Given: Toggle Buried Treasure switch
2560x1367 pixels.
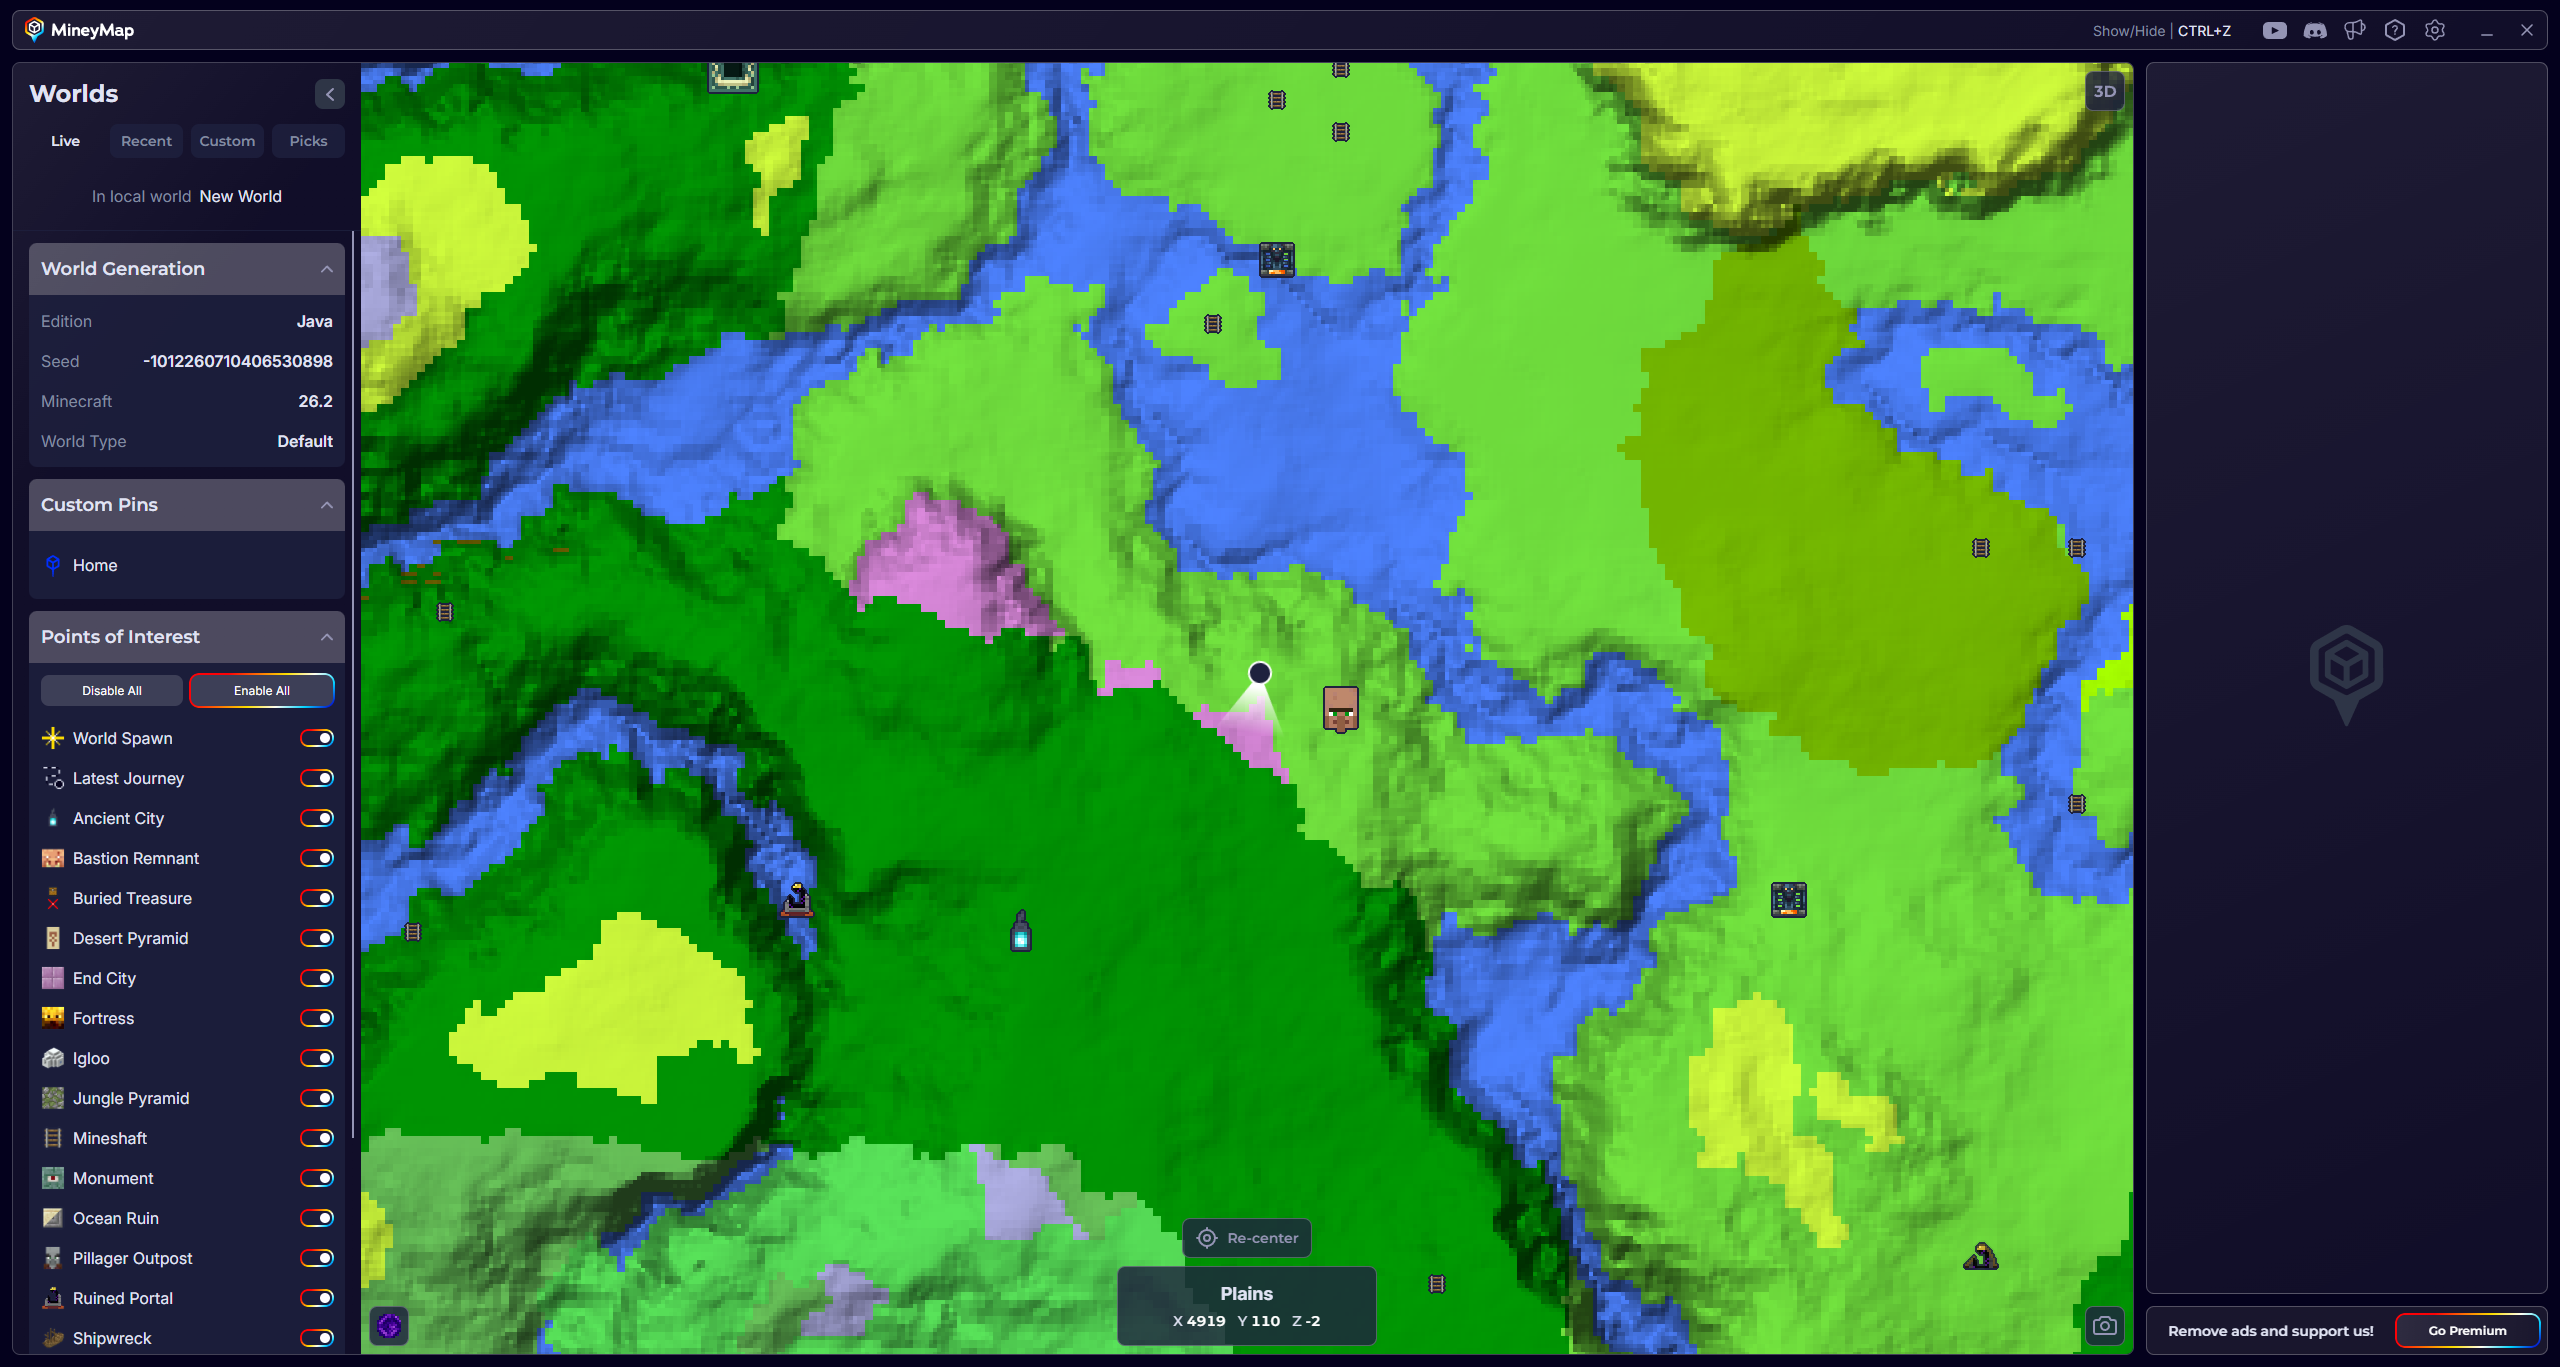Looking at the screenshot, I should pos(317,898).
